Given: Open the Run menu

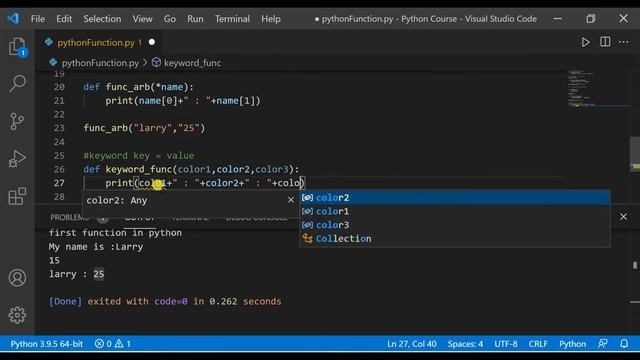Looking at the screenshot, I should point(195,19).
